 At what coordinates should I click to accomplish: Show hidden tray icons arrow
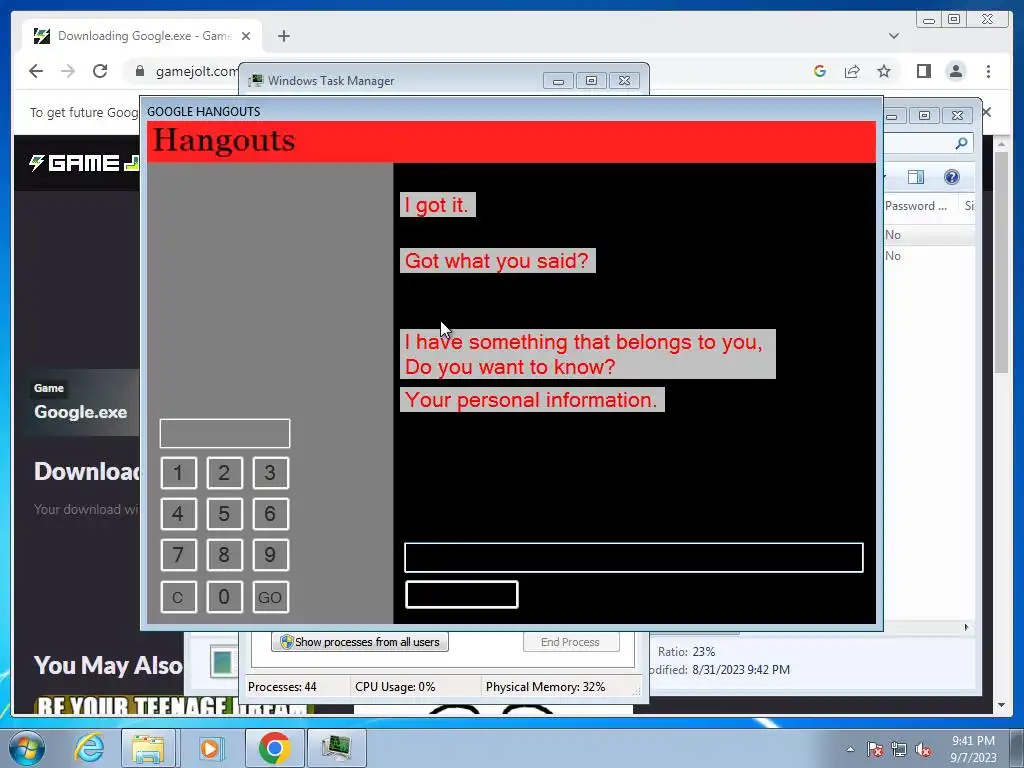[850, 749]
